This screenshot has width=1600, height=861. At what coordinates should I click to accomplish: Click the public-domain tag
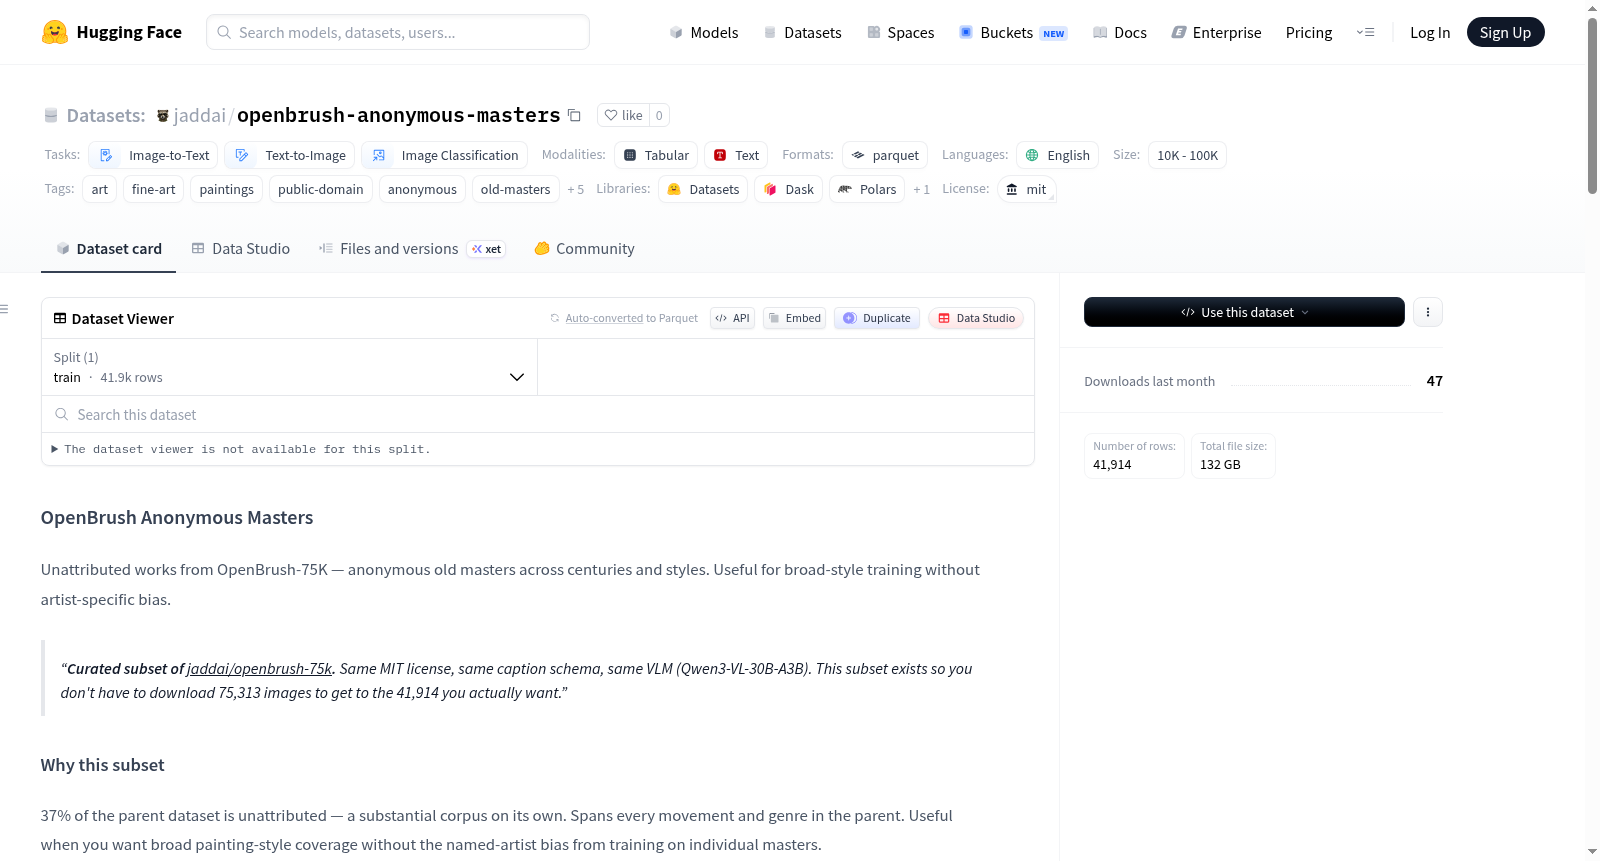321,189
